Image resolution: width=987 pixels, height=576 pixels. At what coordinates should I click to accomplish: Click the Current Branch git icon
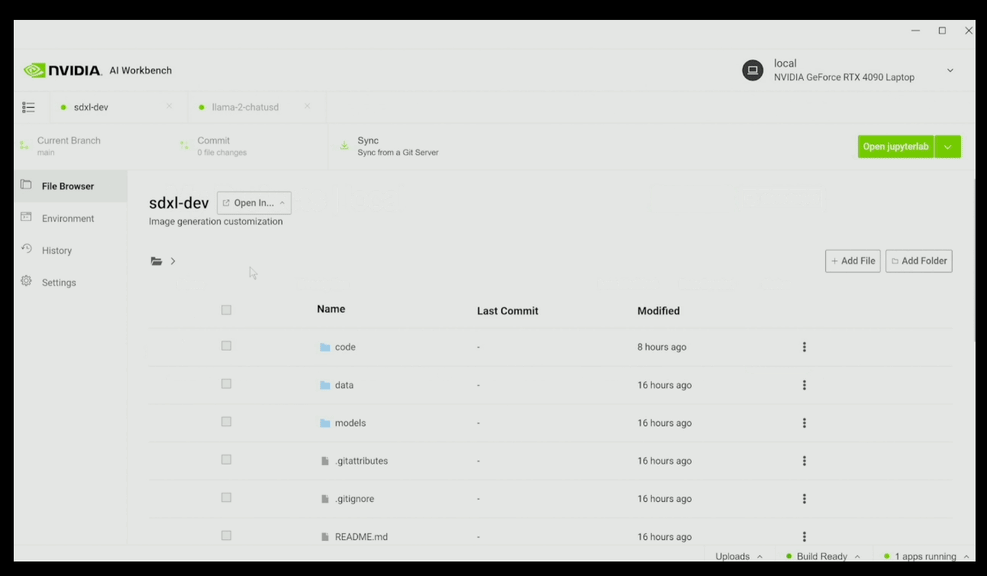tap(24, 145)
